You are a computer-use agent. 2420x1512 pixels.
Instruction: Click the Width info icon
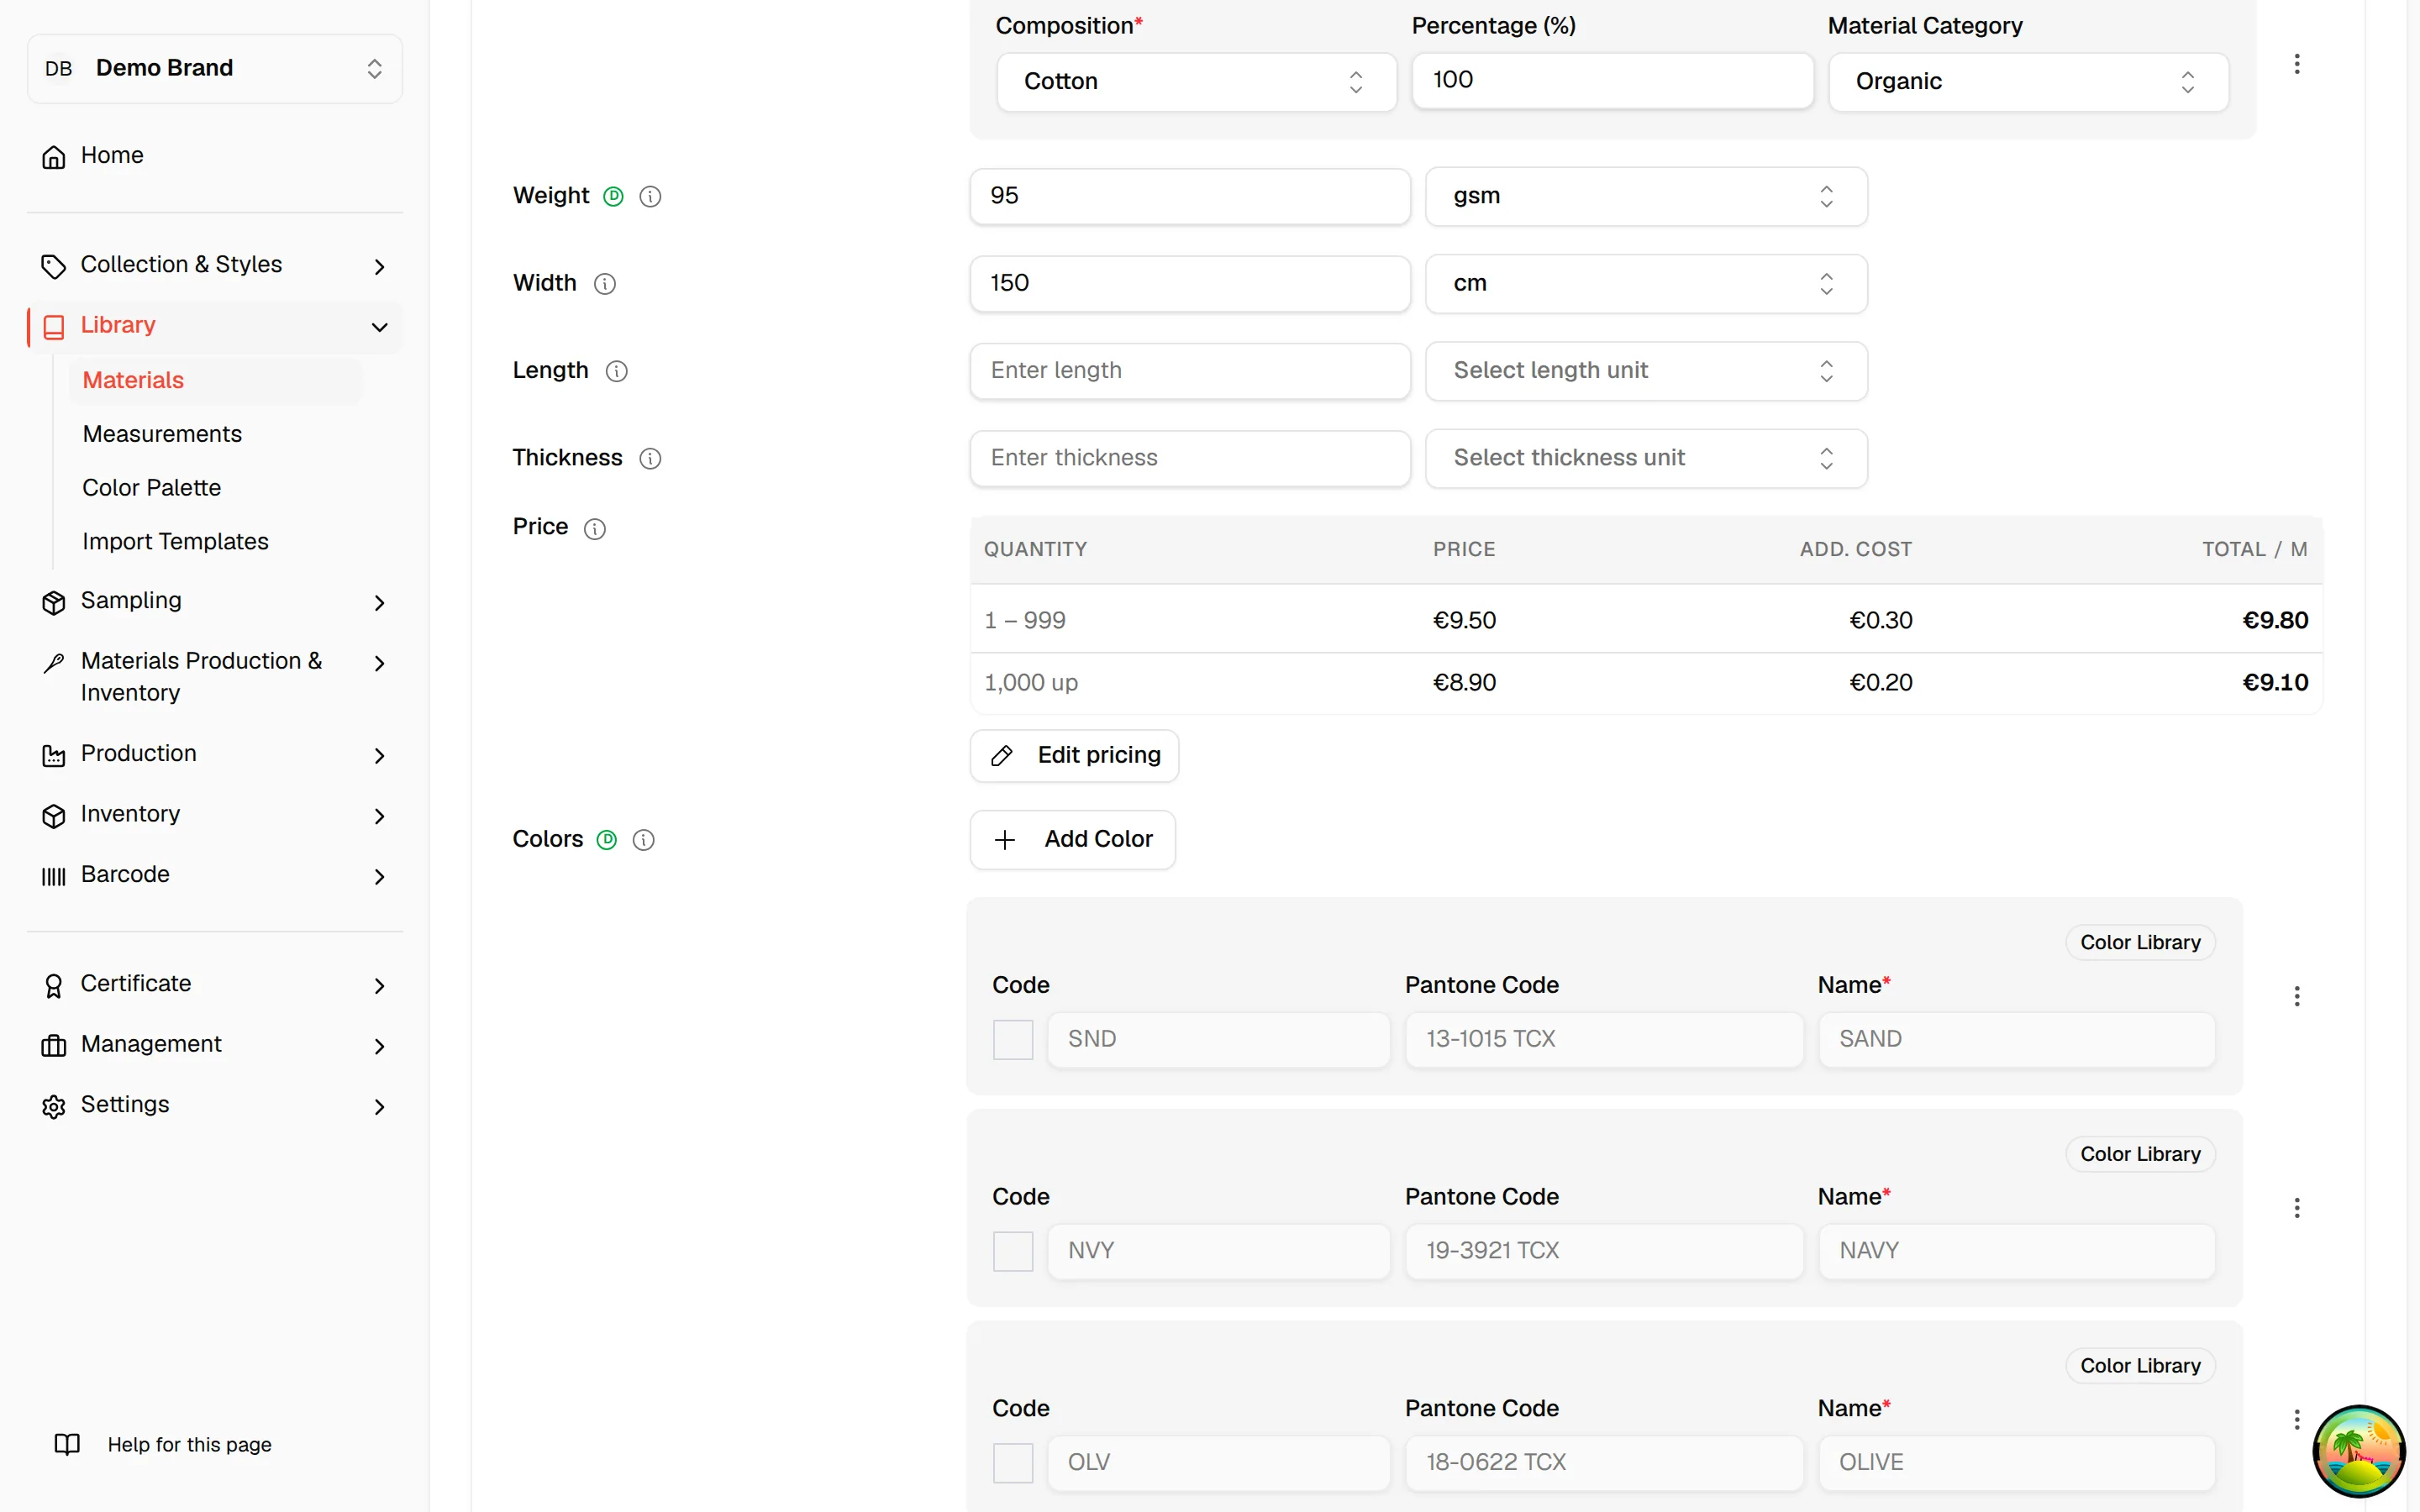click(x=604, y=284)
